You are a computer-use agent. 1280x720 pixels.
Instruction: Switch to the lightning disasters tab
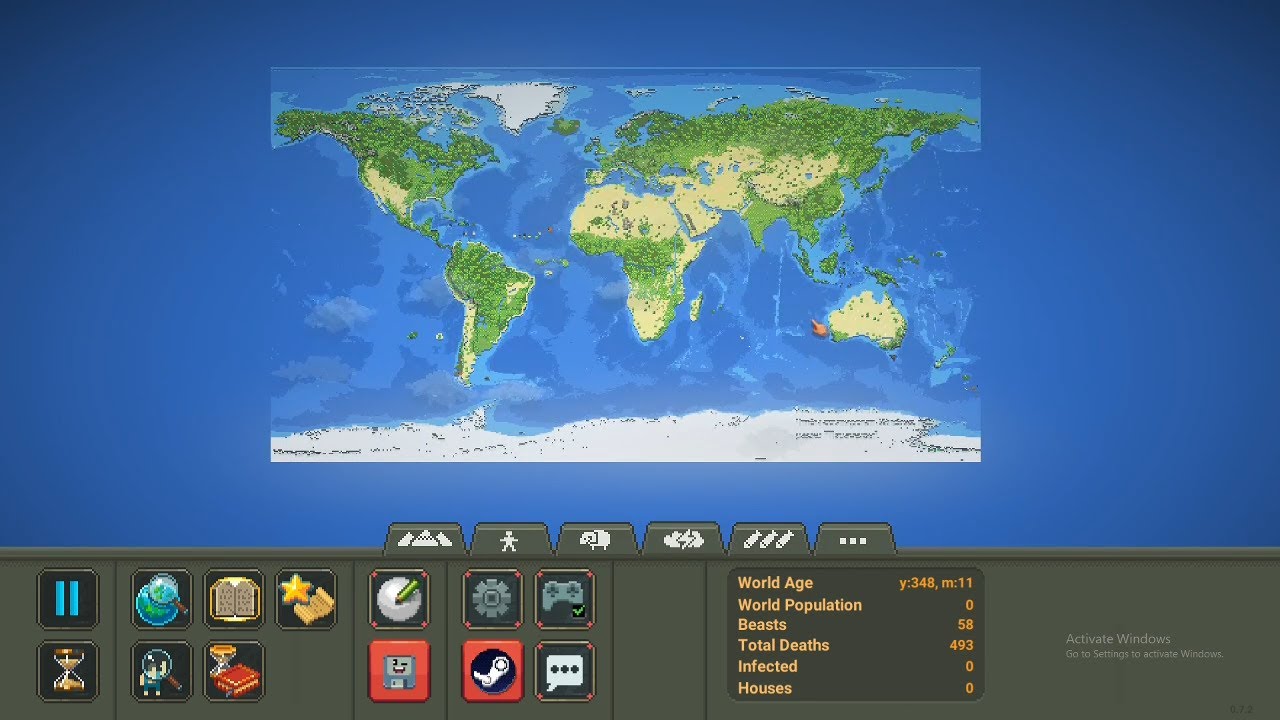tap(683, 539)
